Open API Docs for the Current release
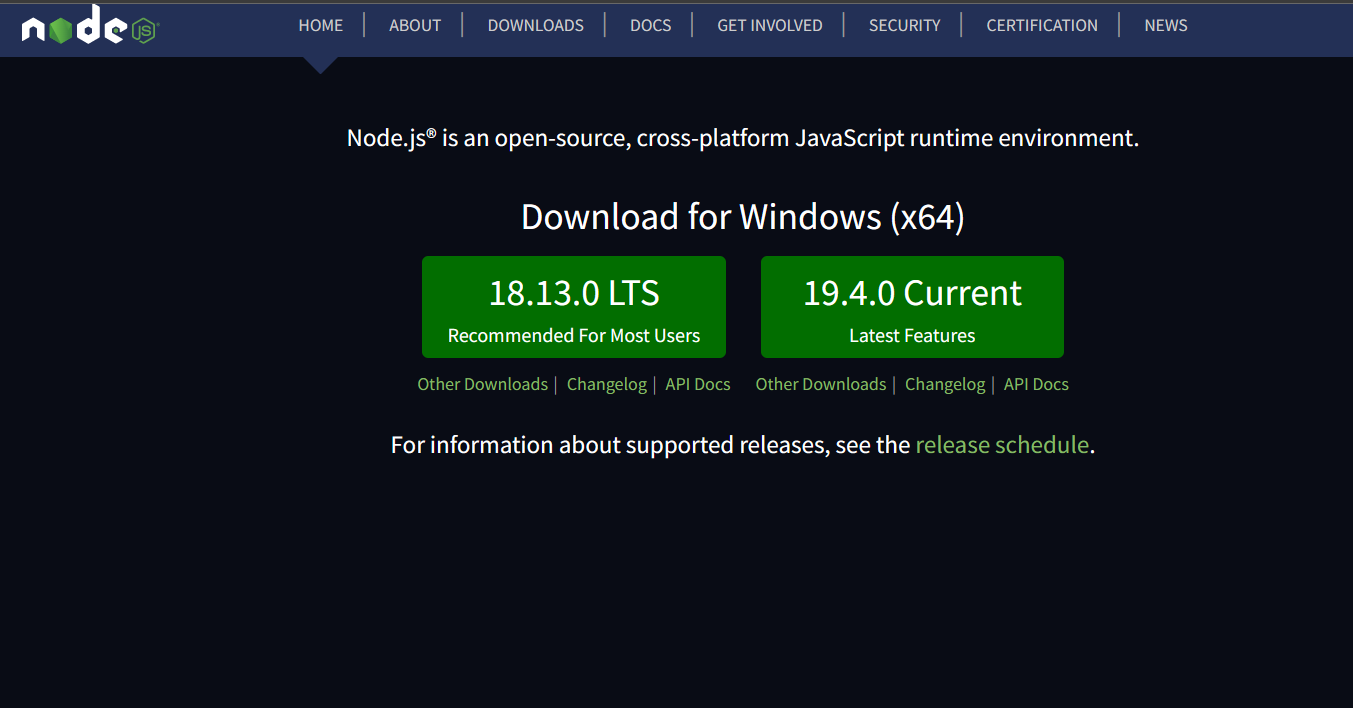Screen dimensions: 1353x708 coord(1036,384)
